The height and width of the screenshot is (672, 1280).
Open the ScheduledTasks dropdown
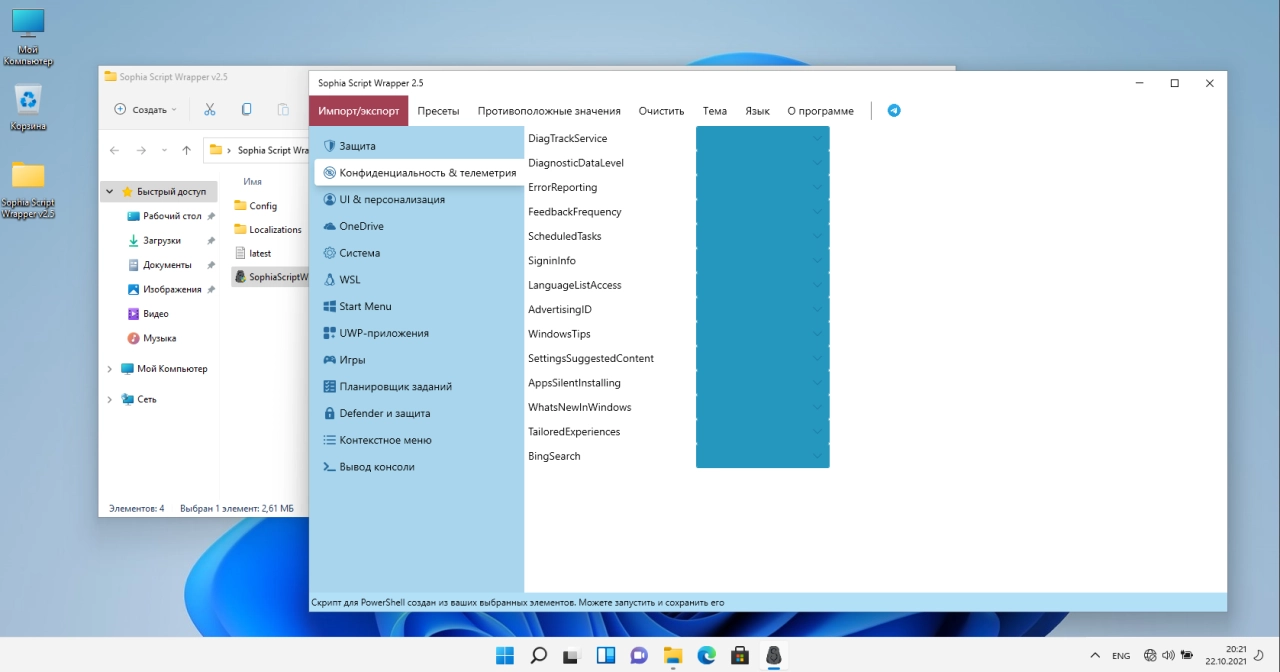763,236
